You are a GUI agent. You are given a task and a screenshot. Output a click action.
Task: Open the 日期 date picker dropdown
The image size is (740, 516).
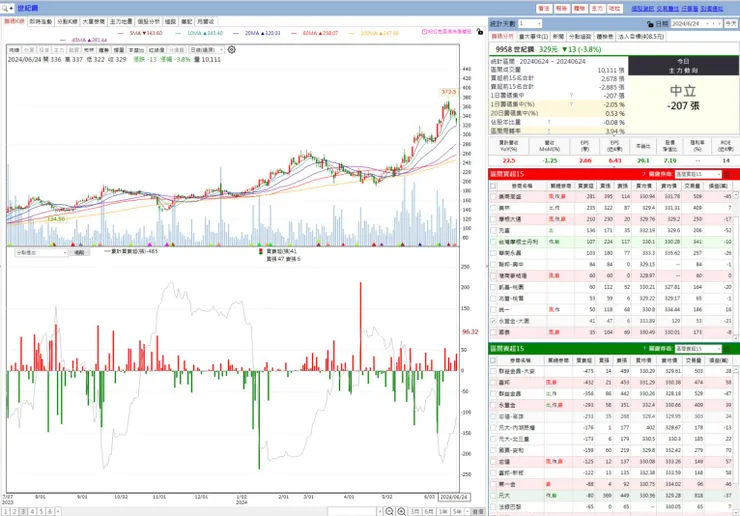[707, 24]
